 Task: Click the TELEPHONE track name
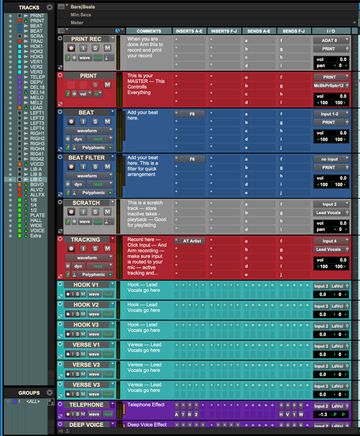coord(86,405)
